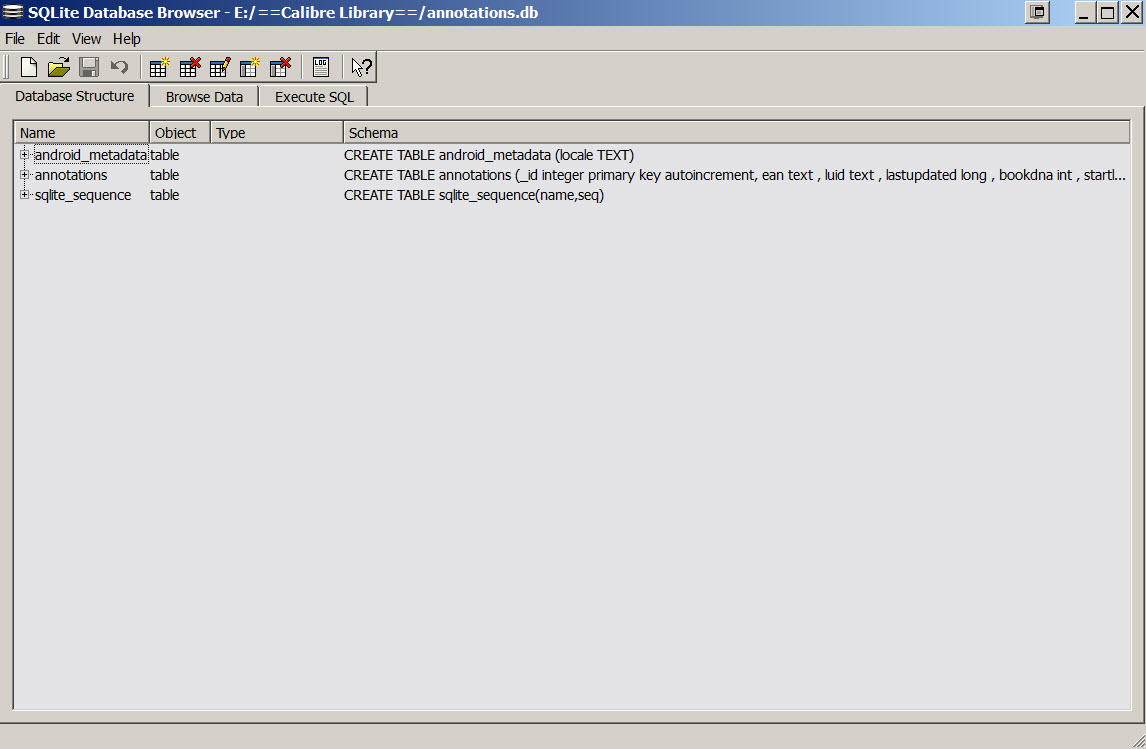Screen dimensions: 1146x749
Task: Select the annotations row name
Action: [x=71, y=175]
